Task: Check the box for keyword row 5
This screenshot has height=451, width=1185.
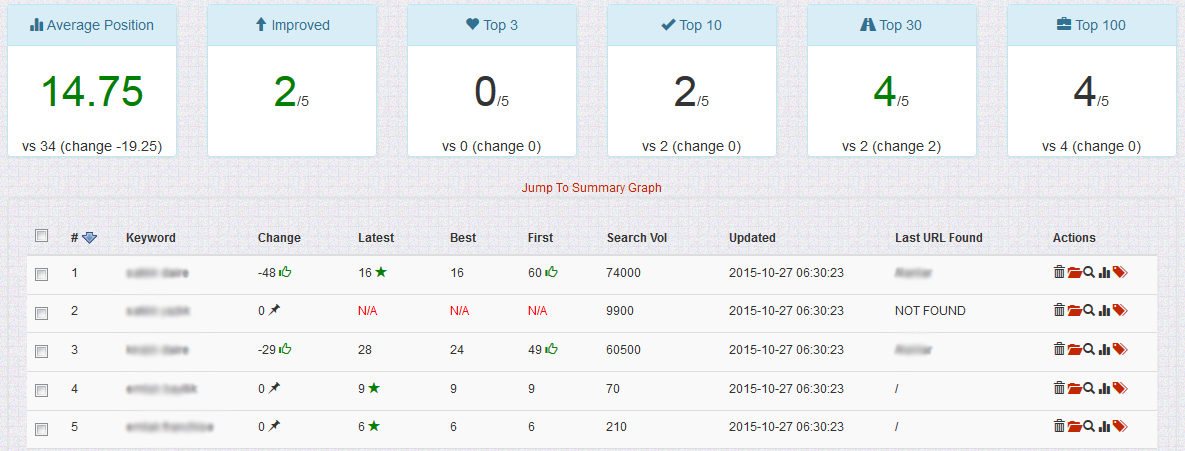Action: 42,429
